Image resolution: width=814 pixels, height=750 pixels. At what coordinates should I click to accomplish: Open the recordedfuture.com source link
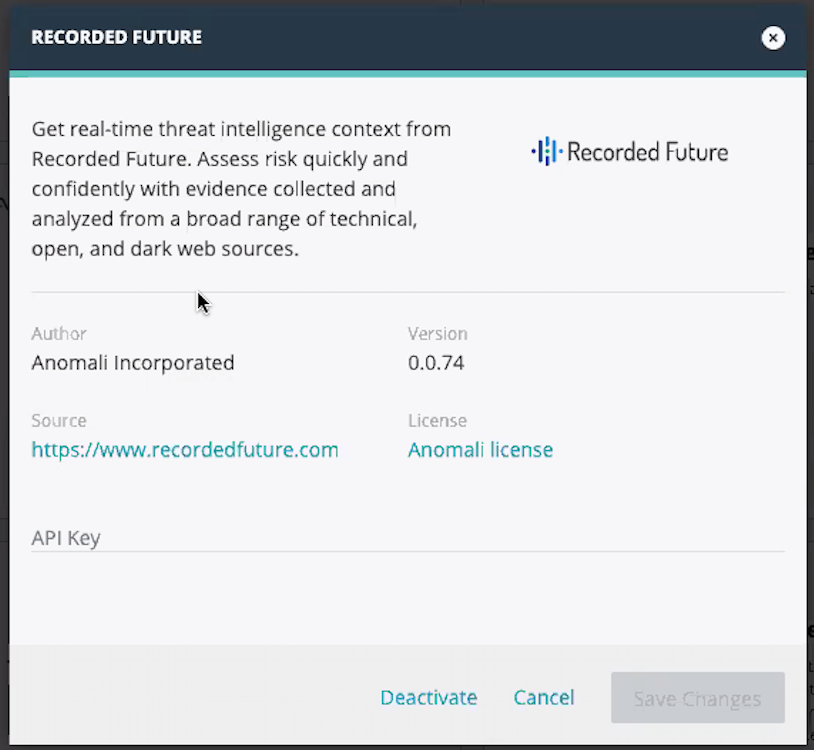[185, 450]
